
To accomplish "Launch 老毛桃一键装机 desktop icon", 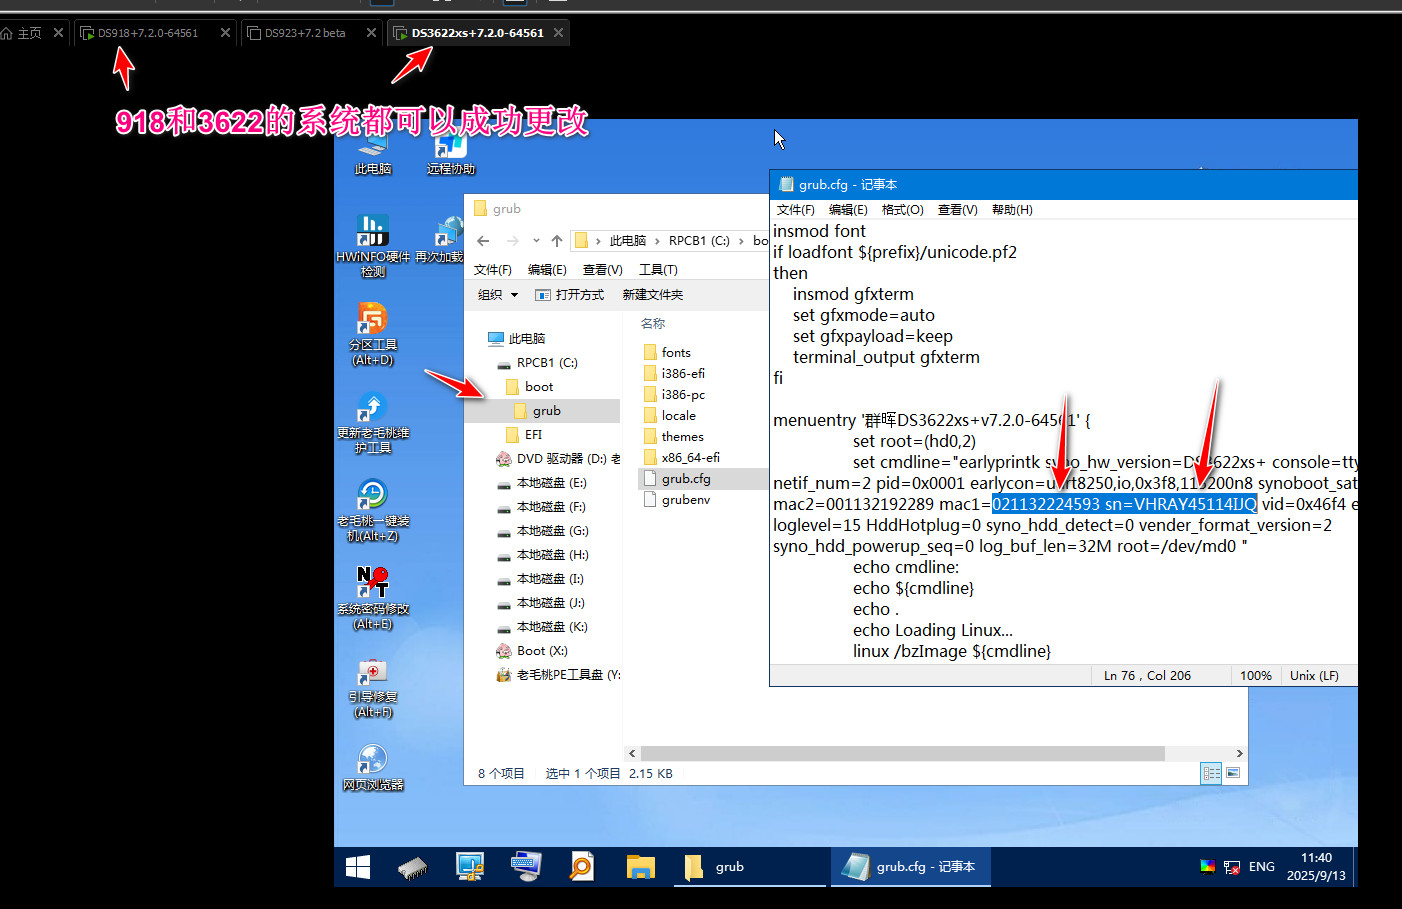I will 373,510.
